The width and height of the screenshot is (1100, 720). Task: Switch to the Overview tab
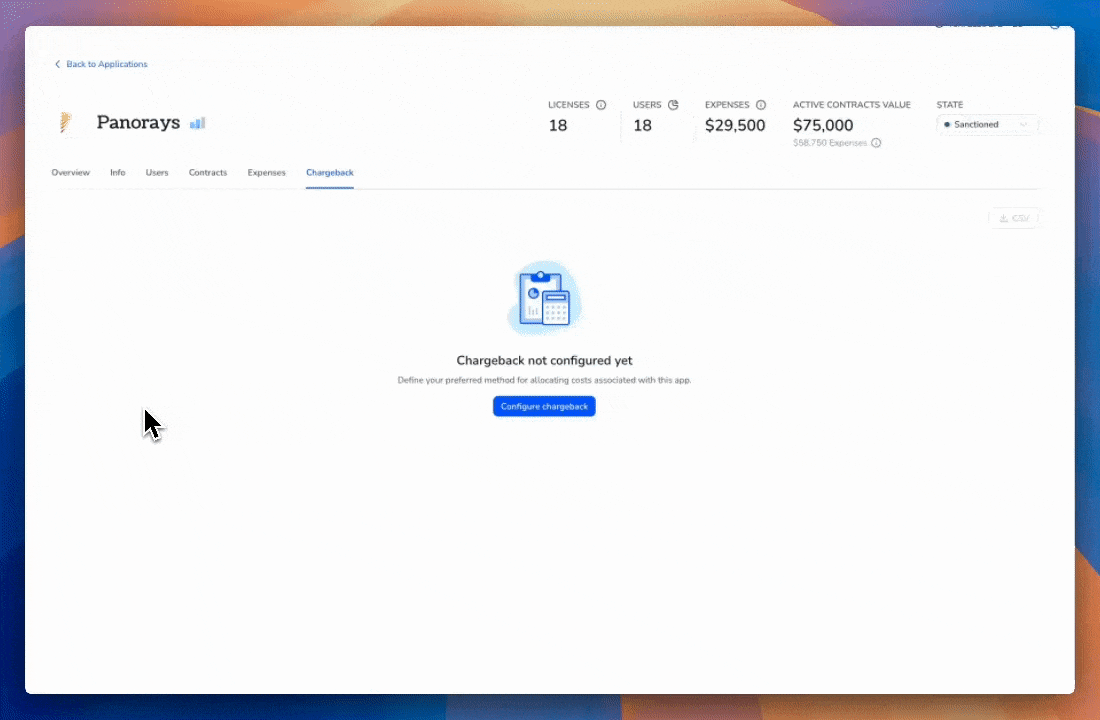70,173
